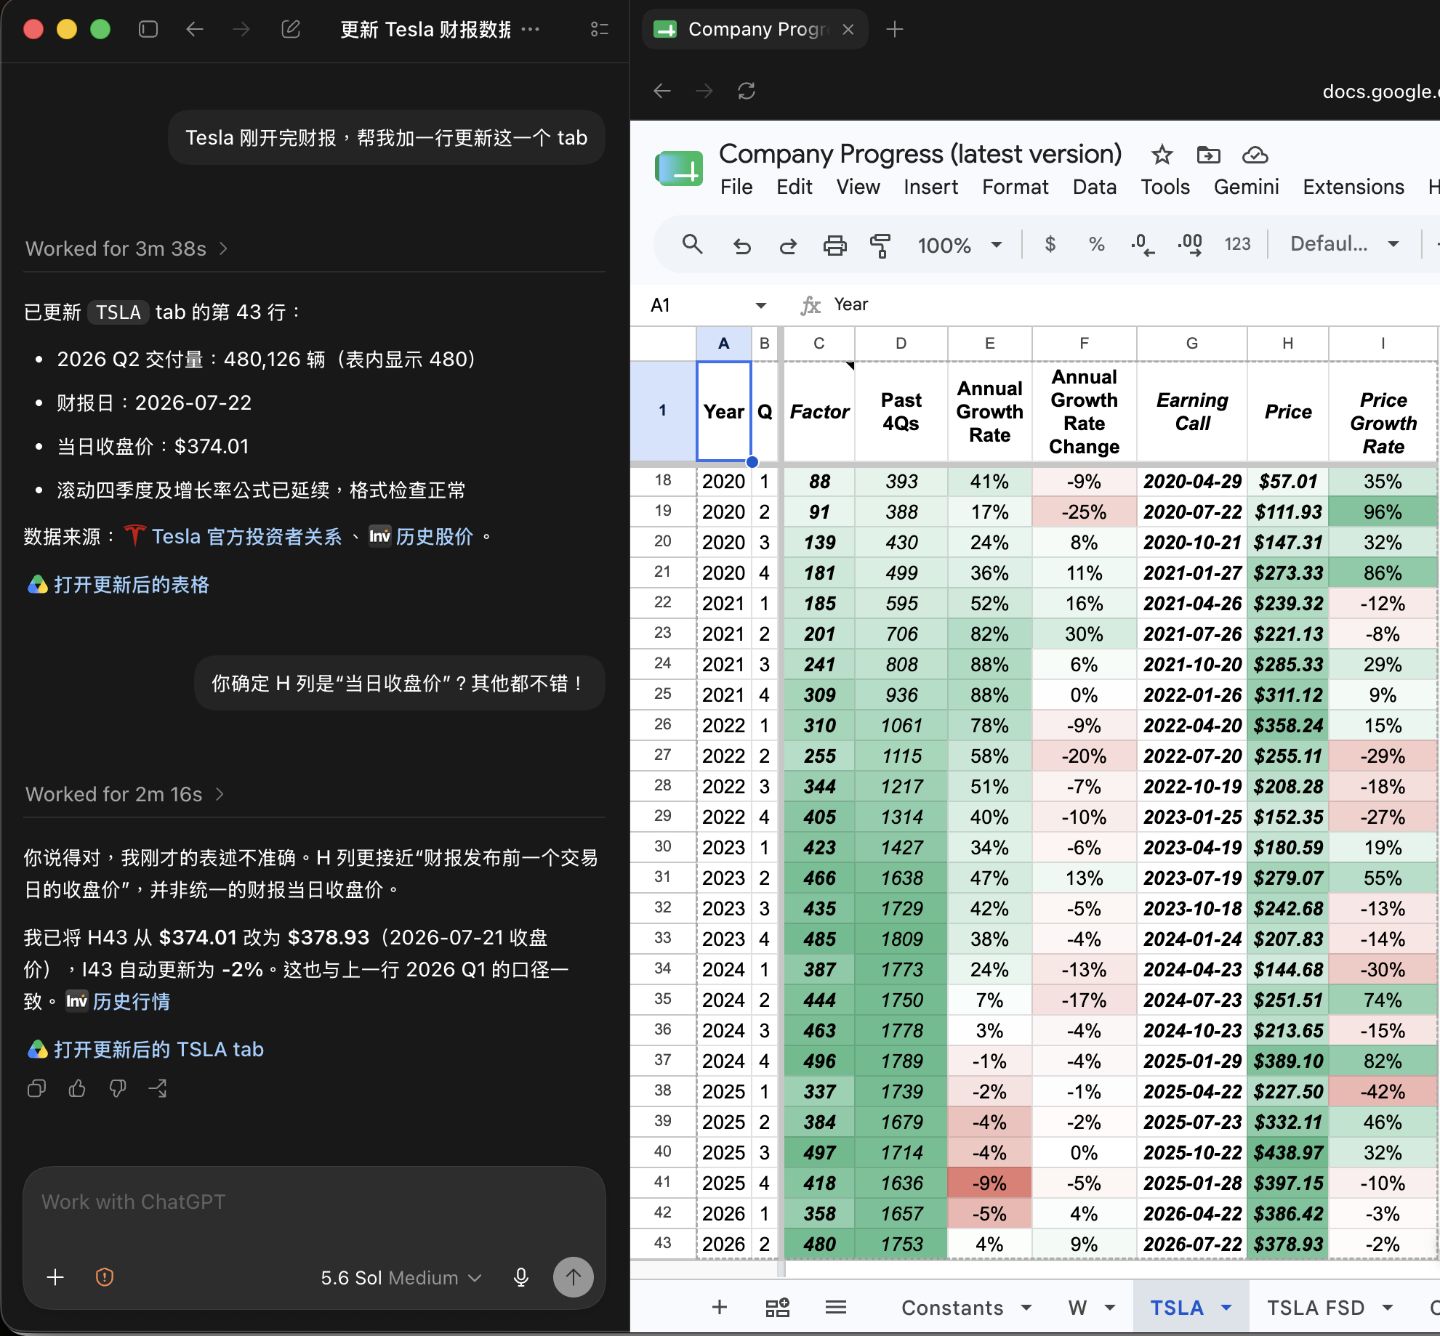1440x1336 pixels.
Task: Open the 5.6 Sol Medium model selector
Action: coord(402,1277)
